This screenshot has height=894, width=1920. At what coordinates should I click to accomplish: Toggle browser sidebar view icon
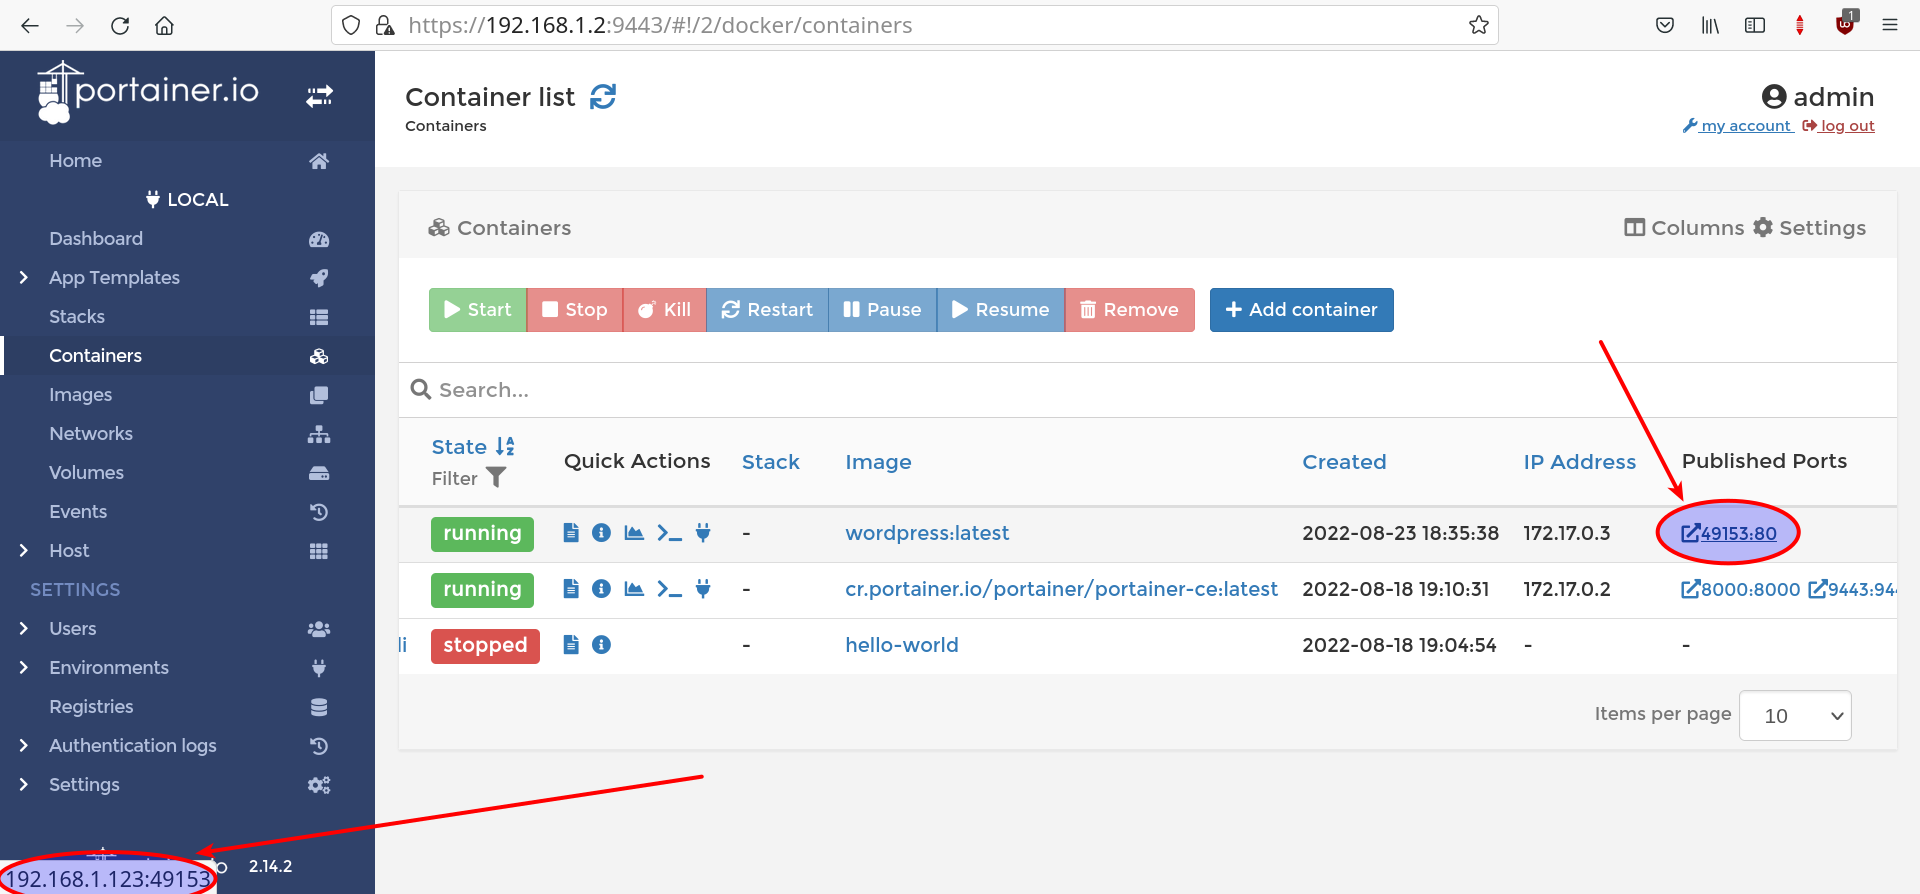[x=1755, y=25]
